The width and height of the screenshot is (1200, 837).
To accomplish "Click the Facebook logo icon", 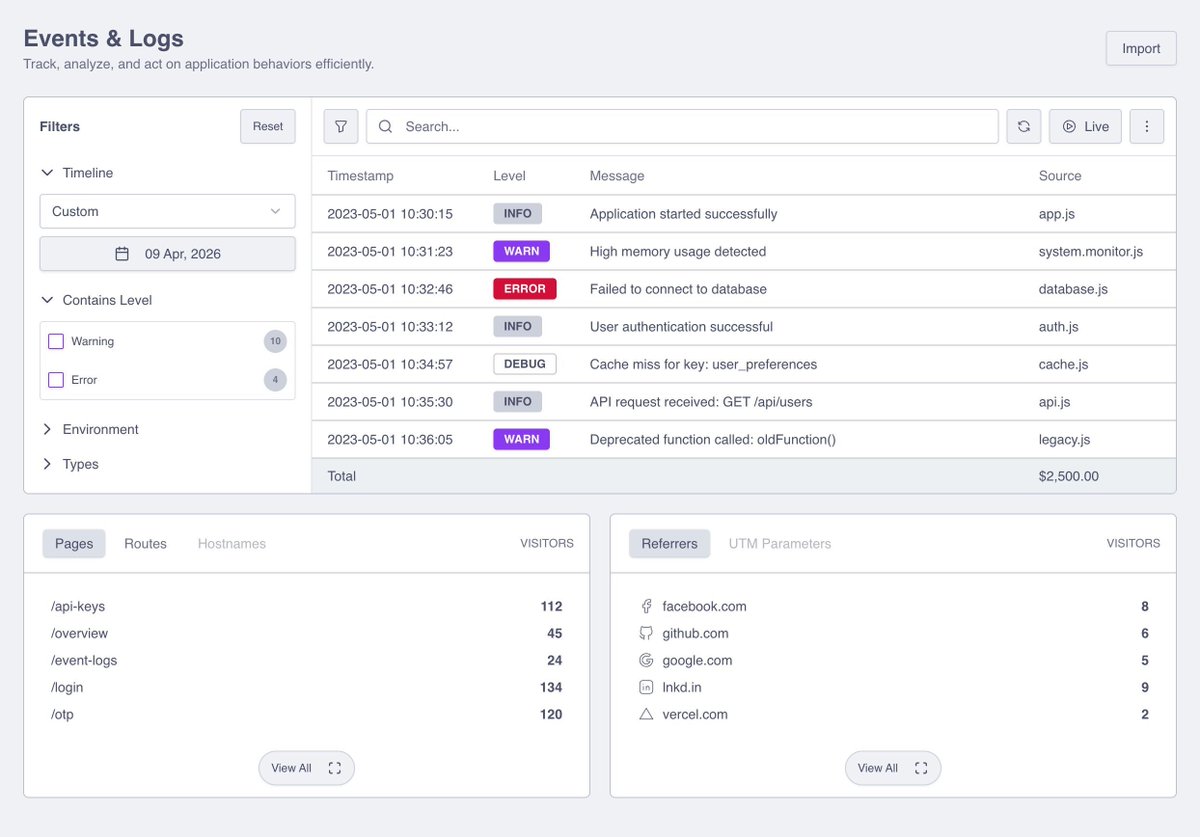I will pyautogui.click(x=646, y=606).
